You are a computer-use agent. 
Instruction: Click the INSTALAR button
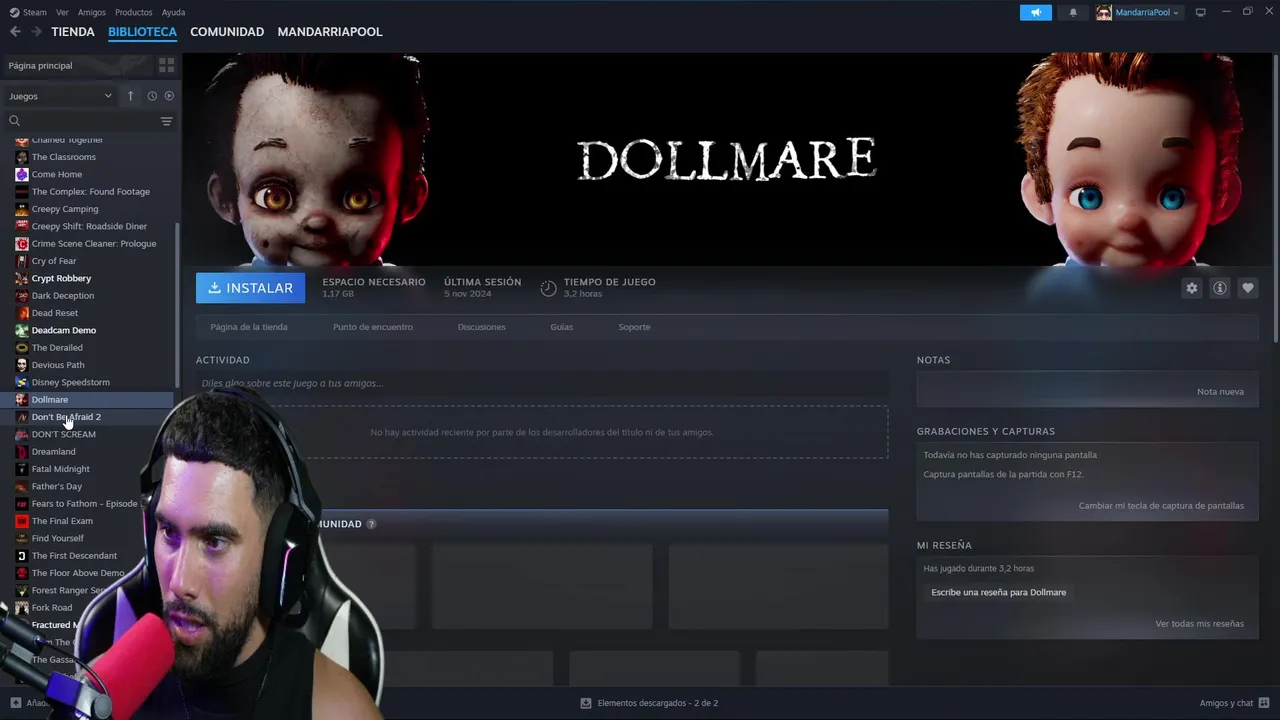pos(251,288)
